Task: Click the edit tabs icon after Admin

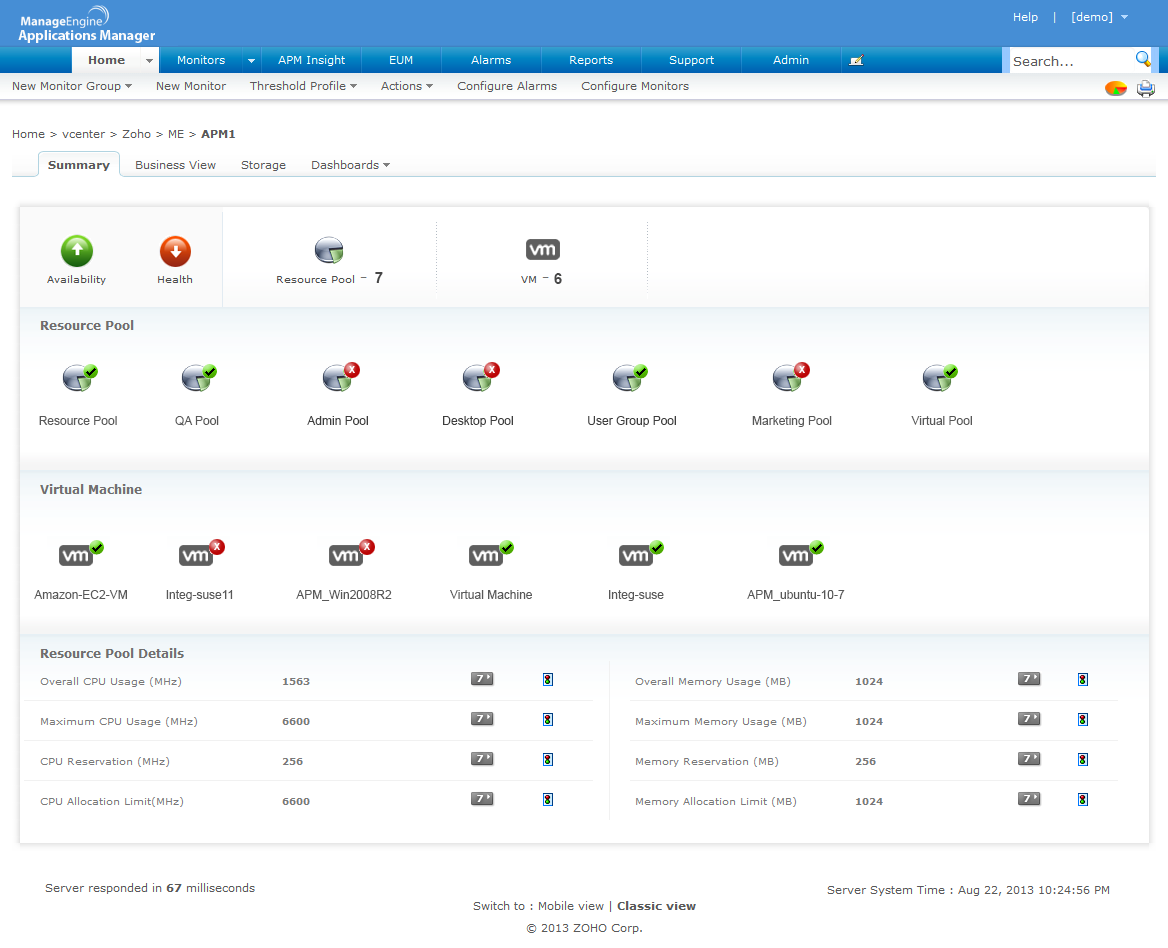Action: click(x=857, y=60)
